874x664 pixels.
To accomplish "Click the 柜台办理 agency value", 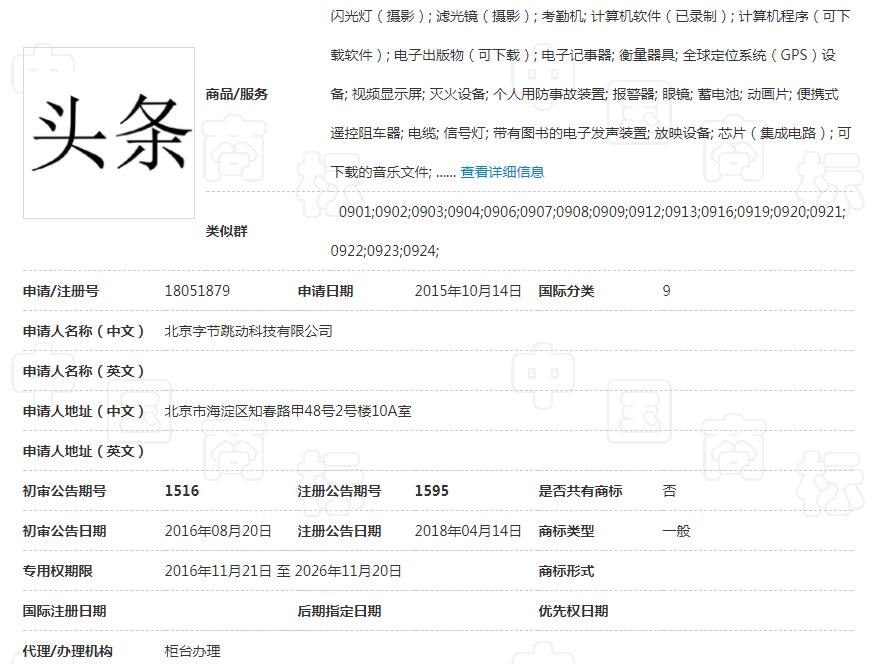I will pyautogui.click(x=194, y=650).
